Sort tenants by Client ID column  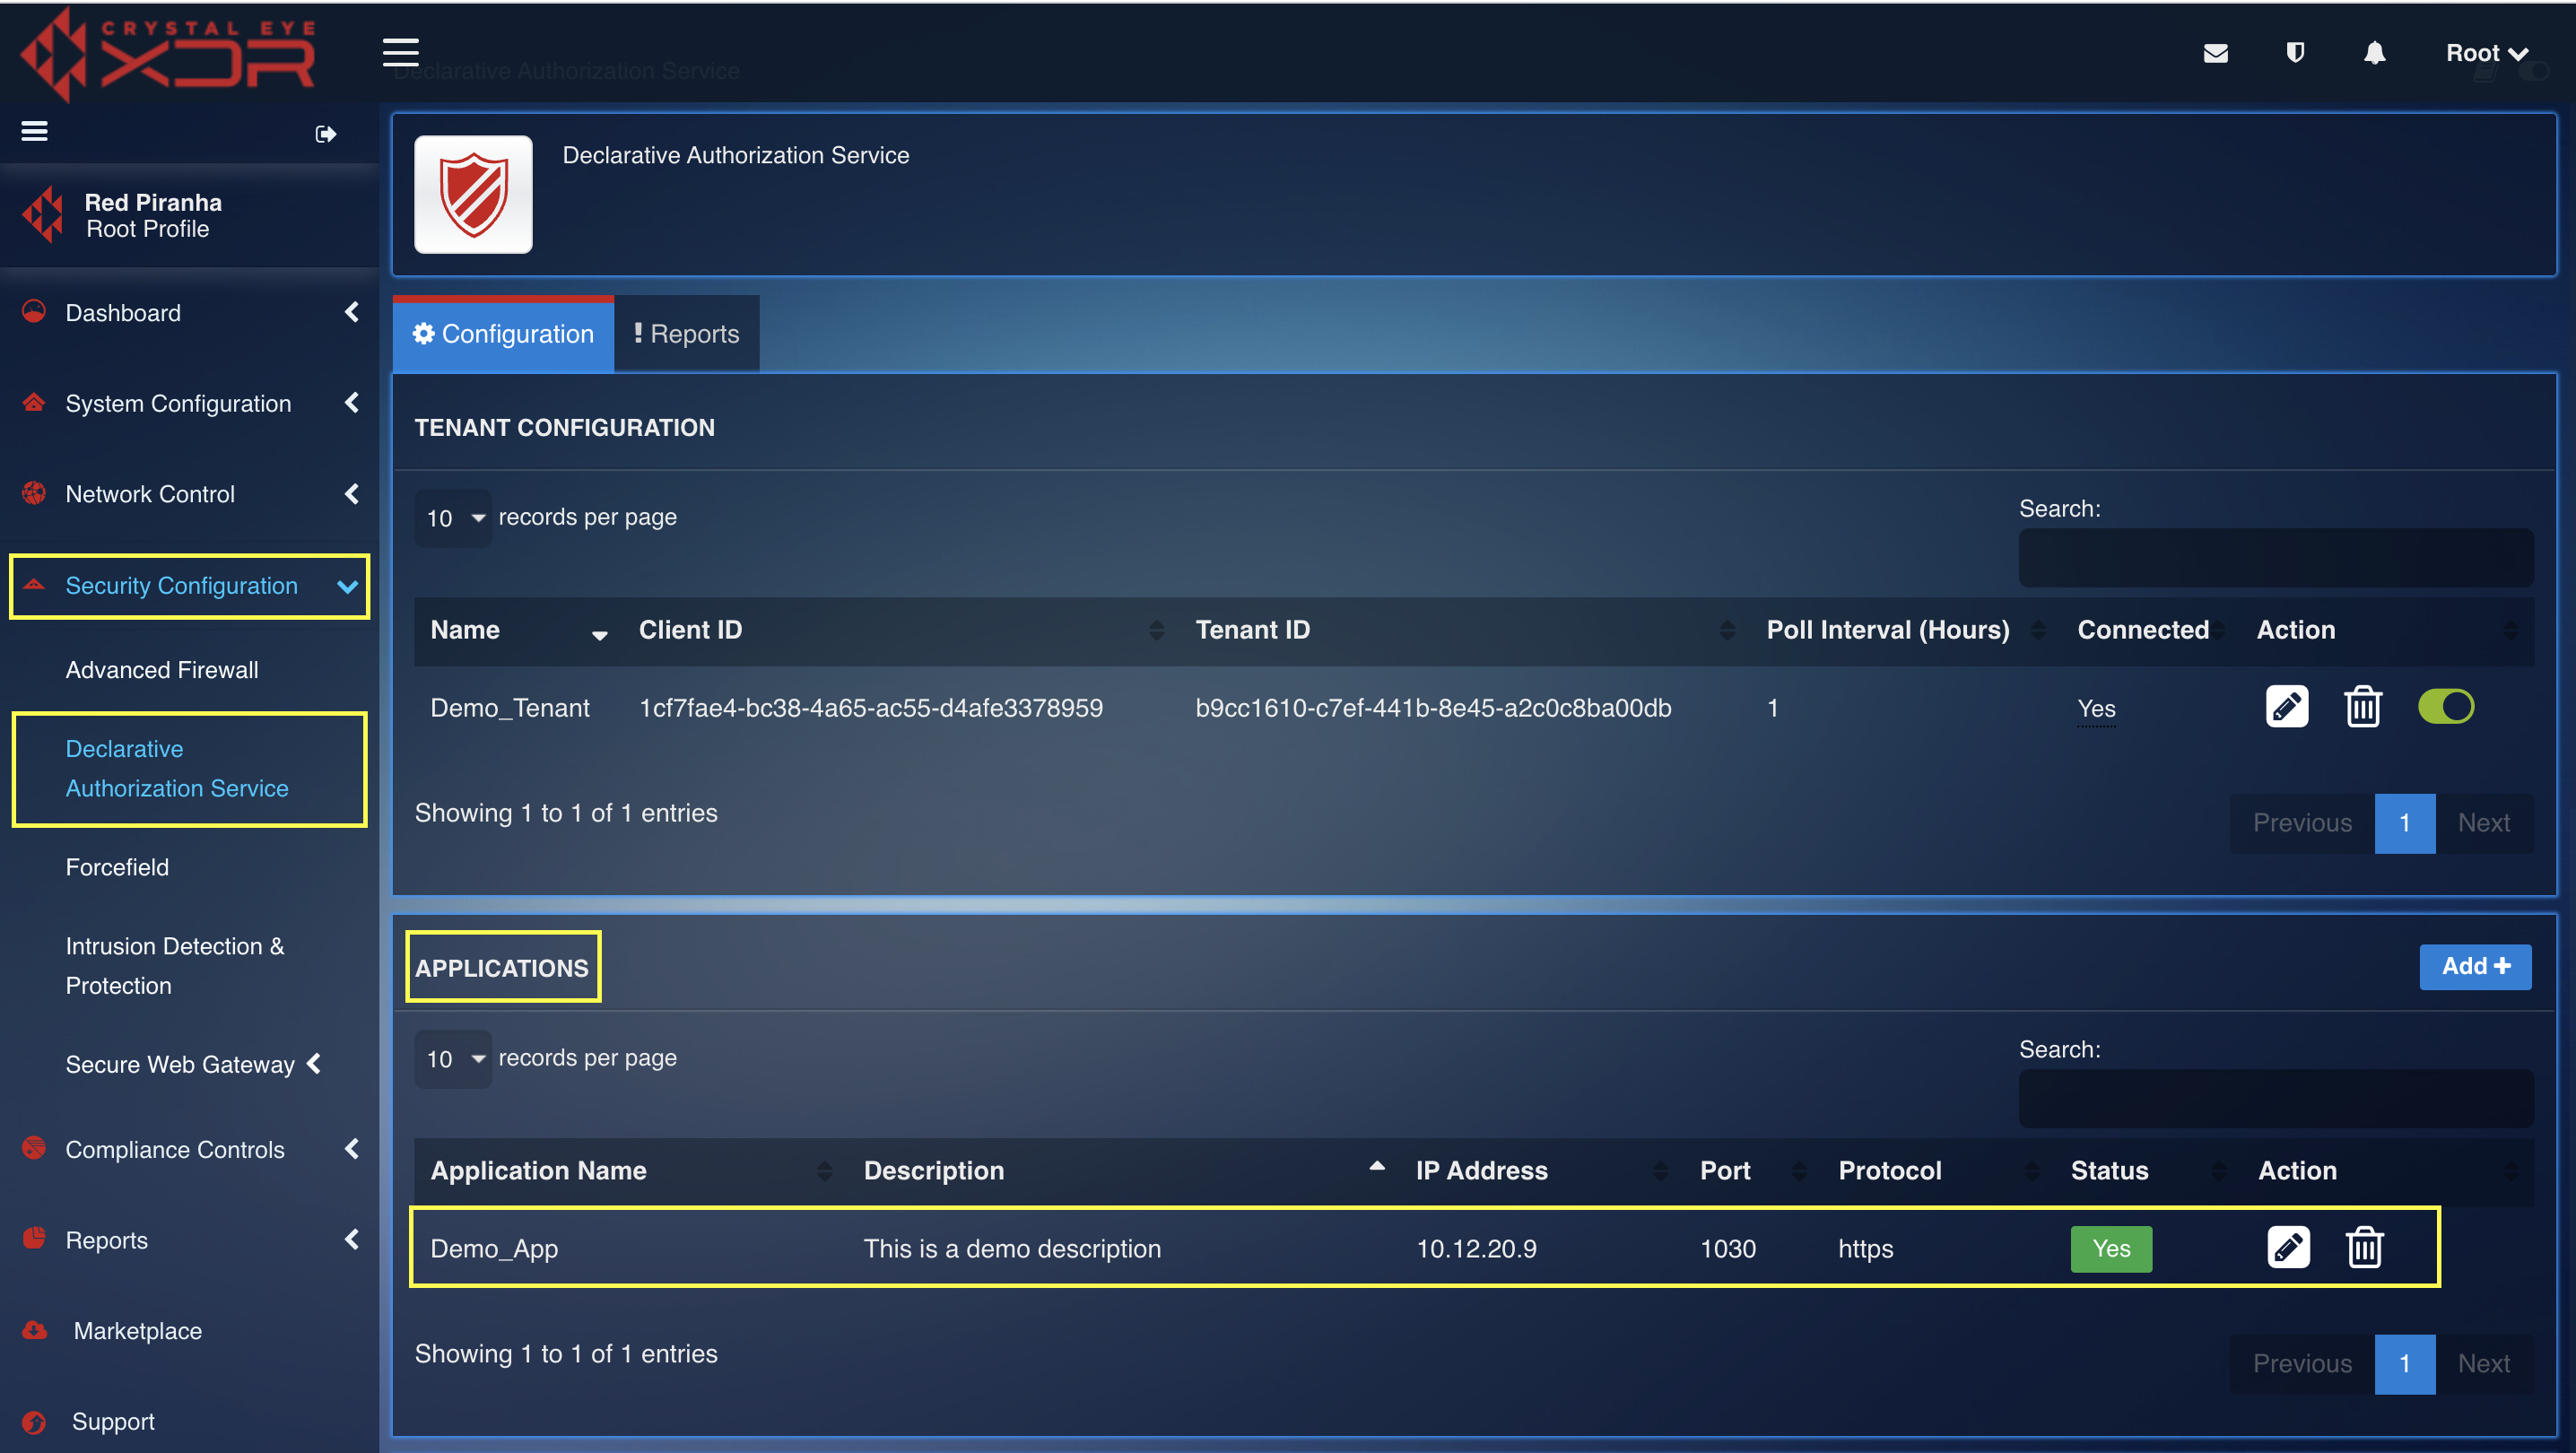(901, 630)
